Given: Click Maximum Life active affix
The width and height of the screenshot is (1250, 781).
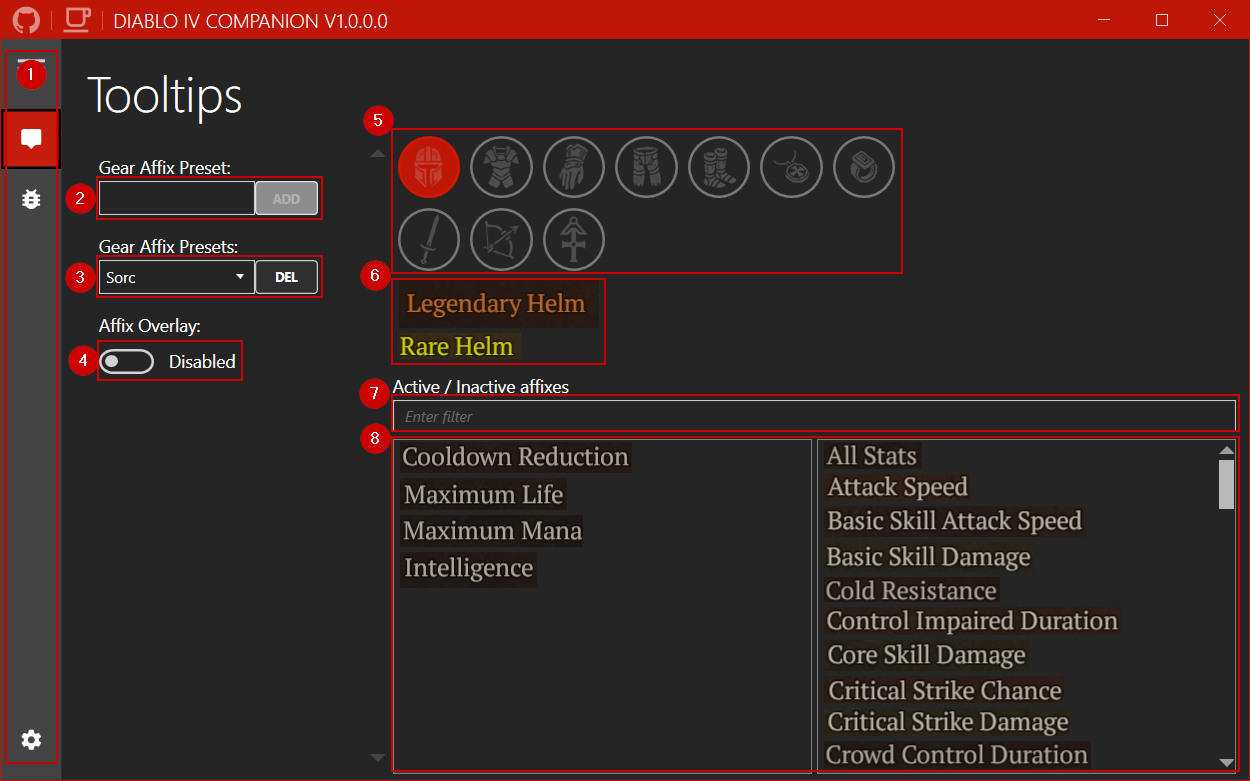Looking at the screenshot, I should pyautogui.click(x=484, y=495).
